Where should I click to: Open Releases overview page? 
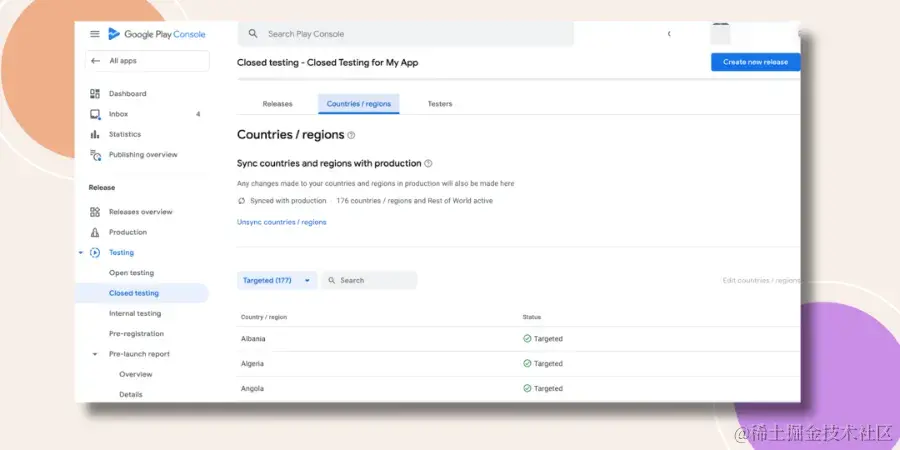tap(142, 212)
